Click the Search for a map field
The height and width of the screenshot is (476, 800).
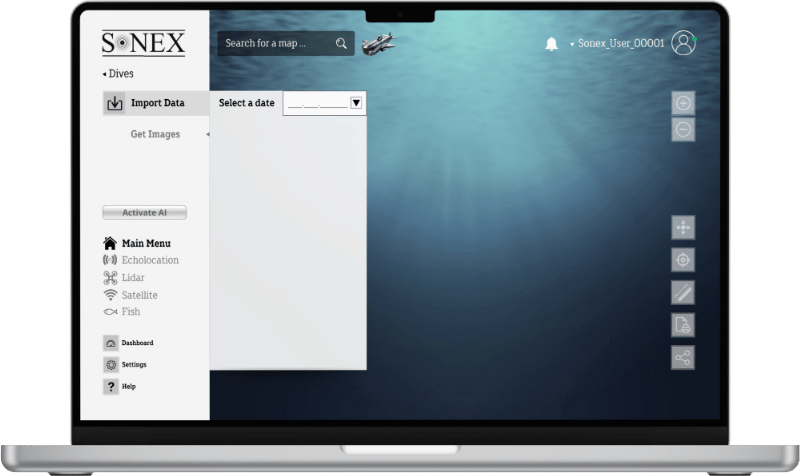pos(275,43)
